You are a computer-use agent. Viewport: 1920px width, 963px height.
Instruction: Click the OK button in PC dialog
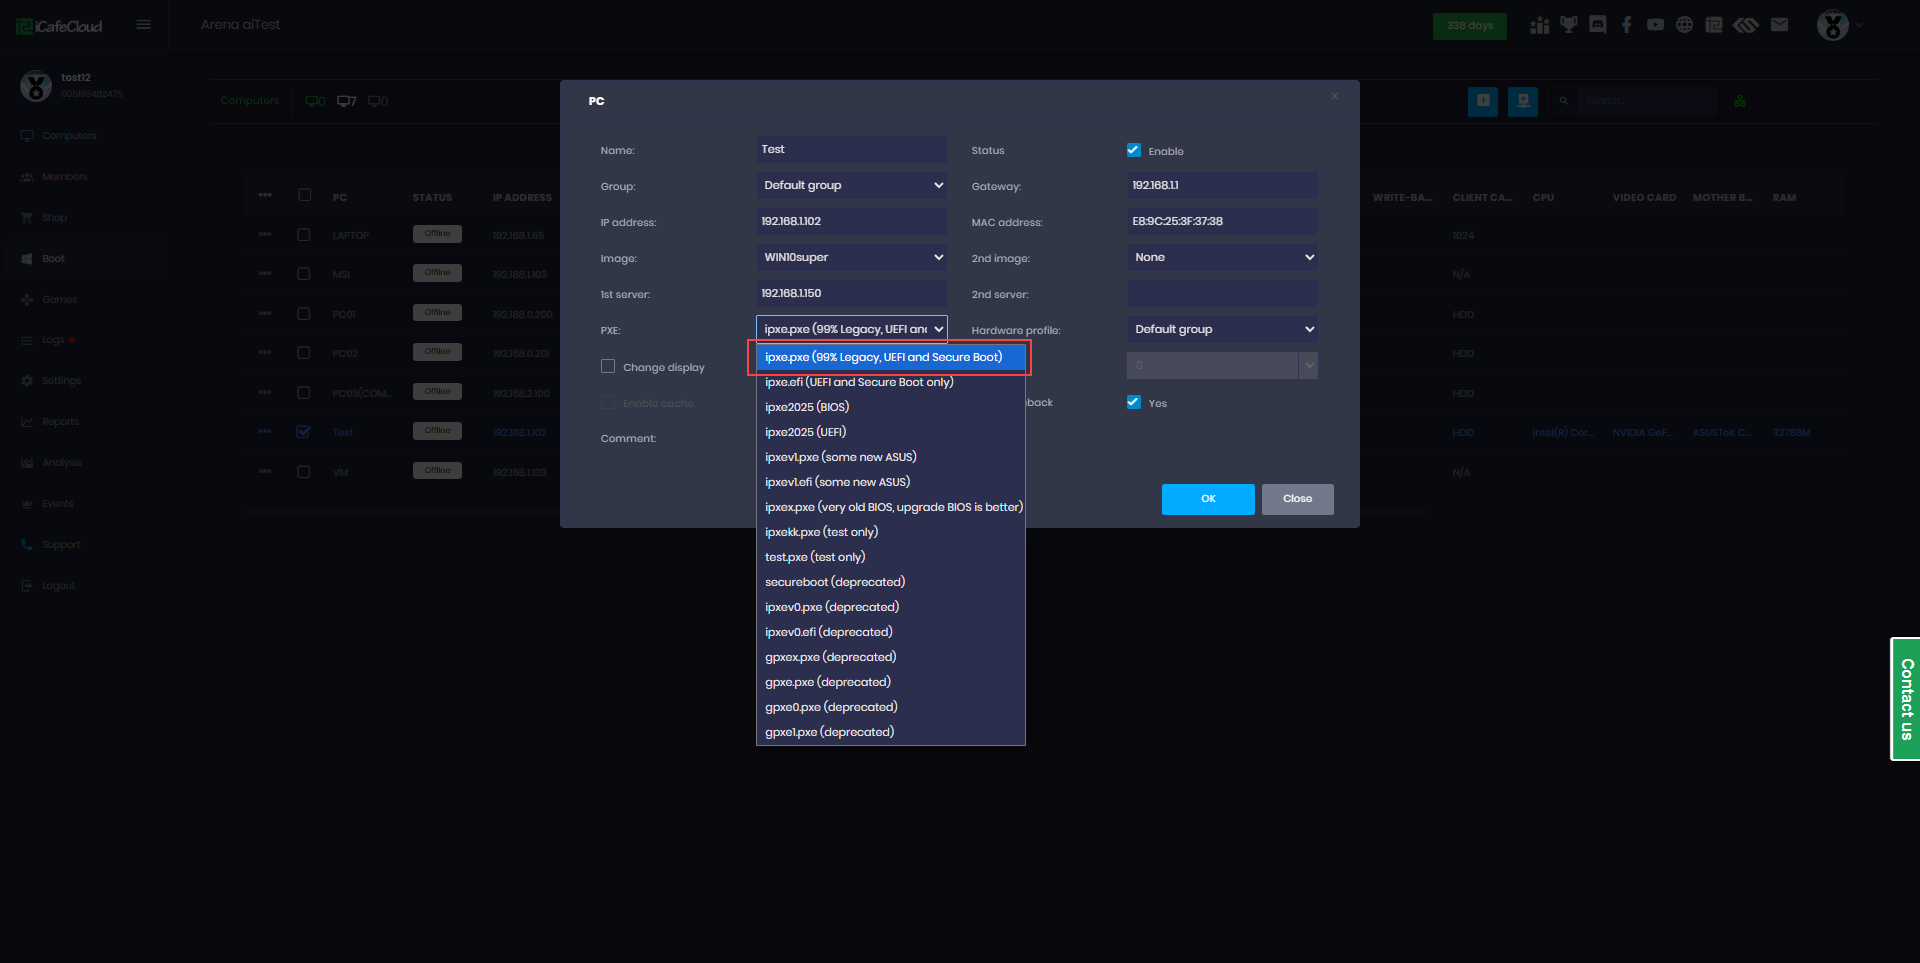click(1207, 499)
